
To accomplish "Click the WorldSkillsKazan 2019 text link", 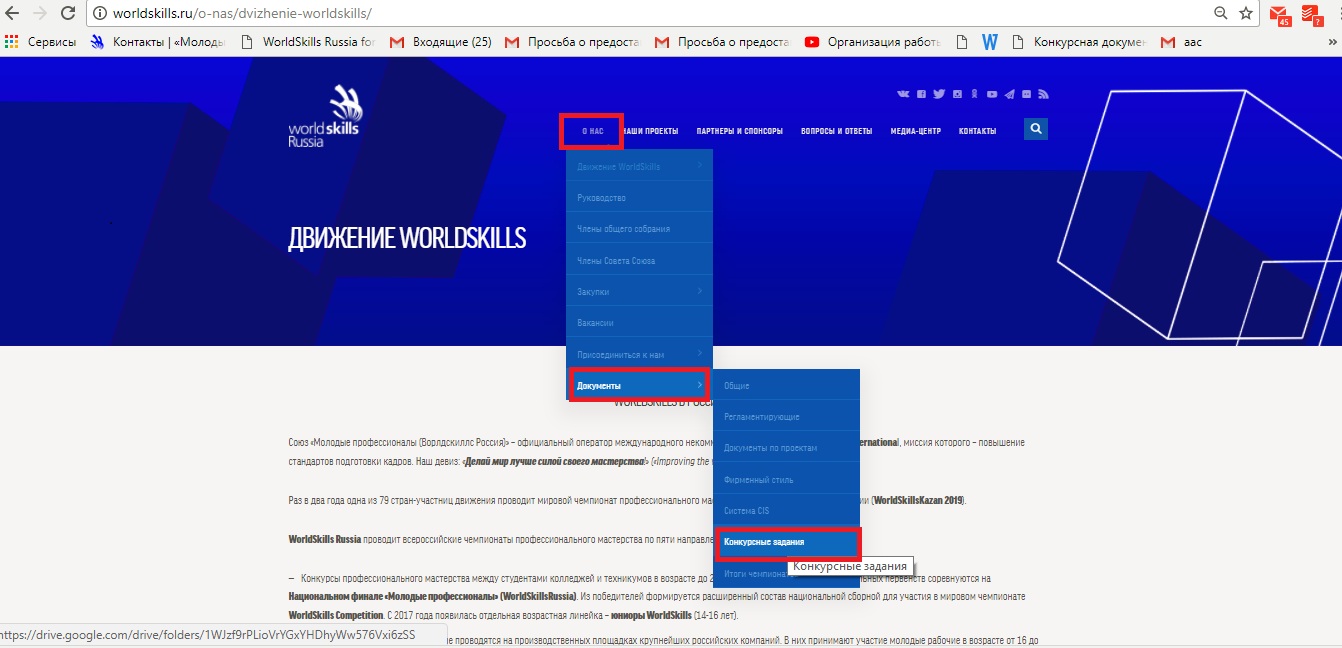I will [x=919, y=500].
